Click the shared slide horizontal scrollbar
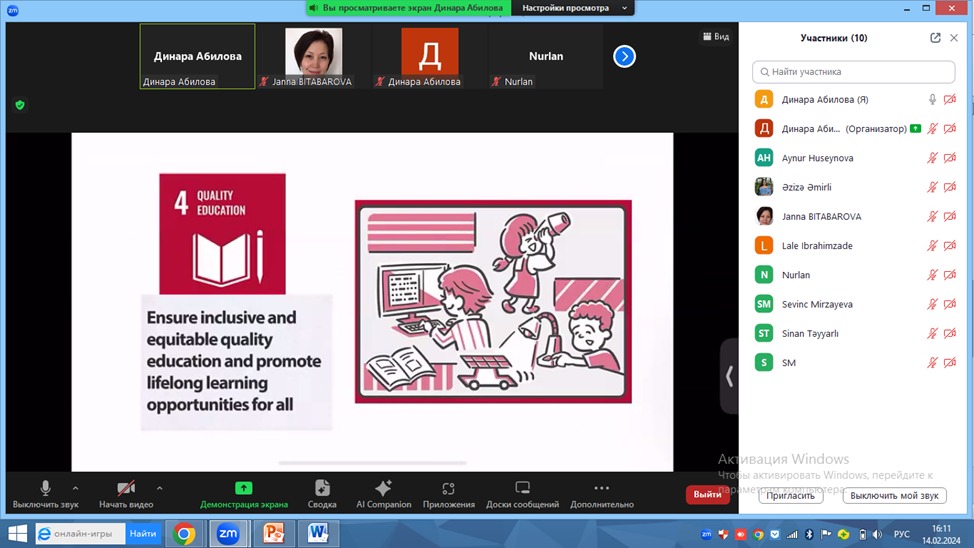Image resolution: width=974 pixels, height=548 pixels. (372, 463)
